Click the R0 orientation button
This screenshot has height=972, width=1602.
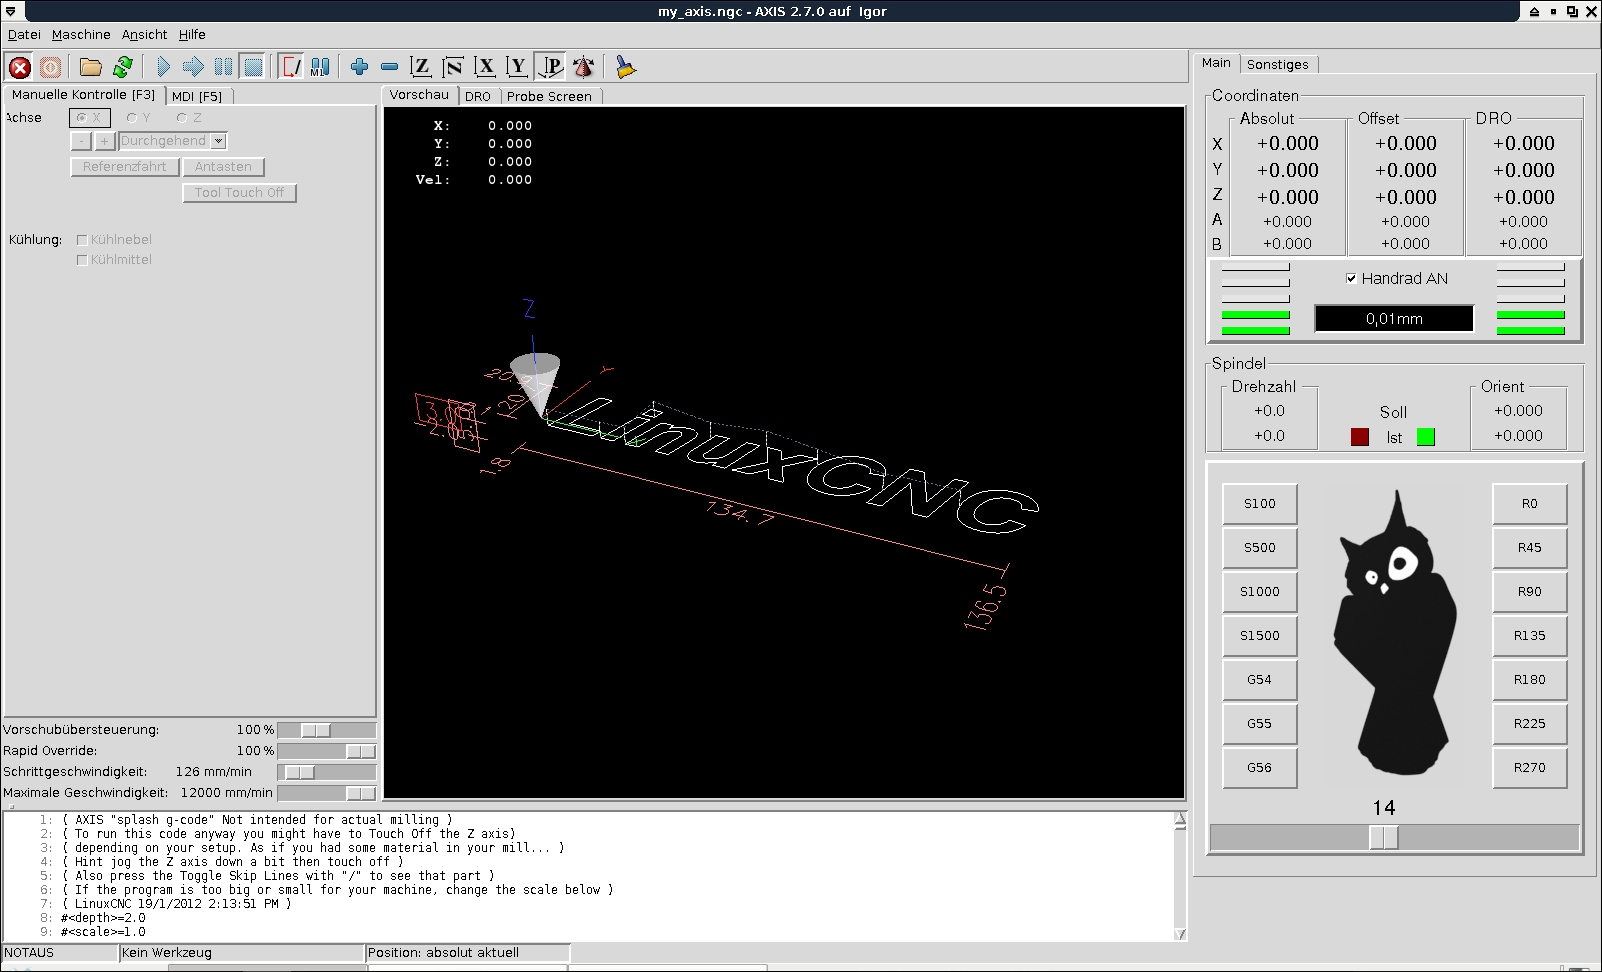(1529, 504)
